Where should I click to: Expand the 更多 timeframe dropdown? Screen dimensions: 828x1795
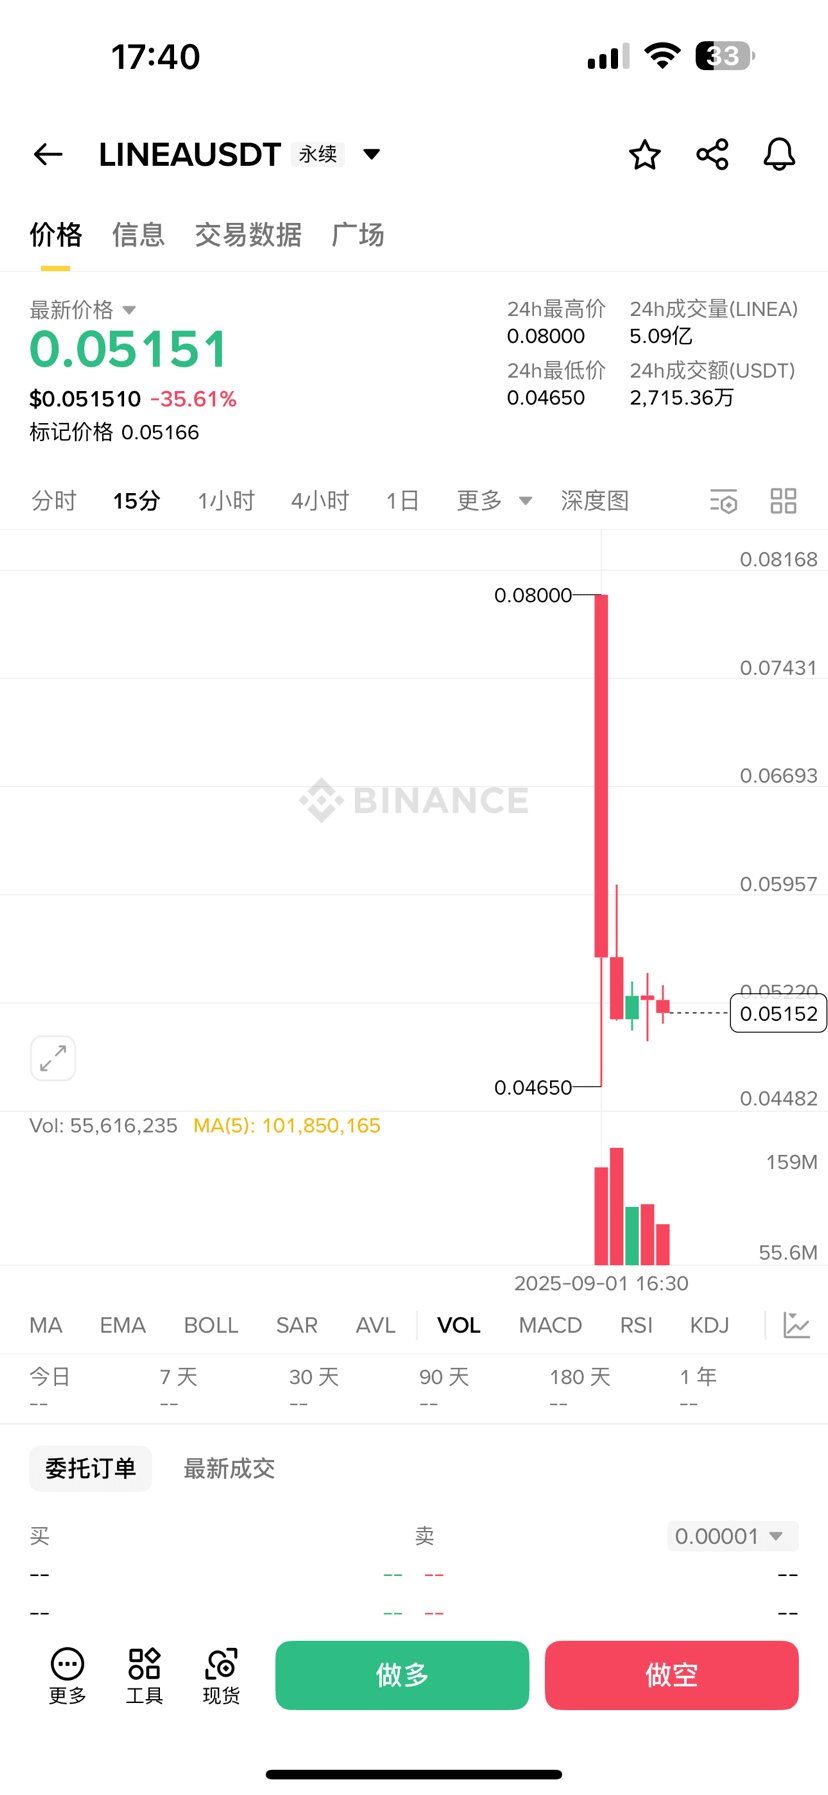coord(492,501)
